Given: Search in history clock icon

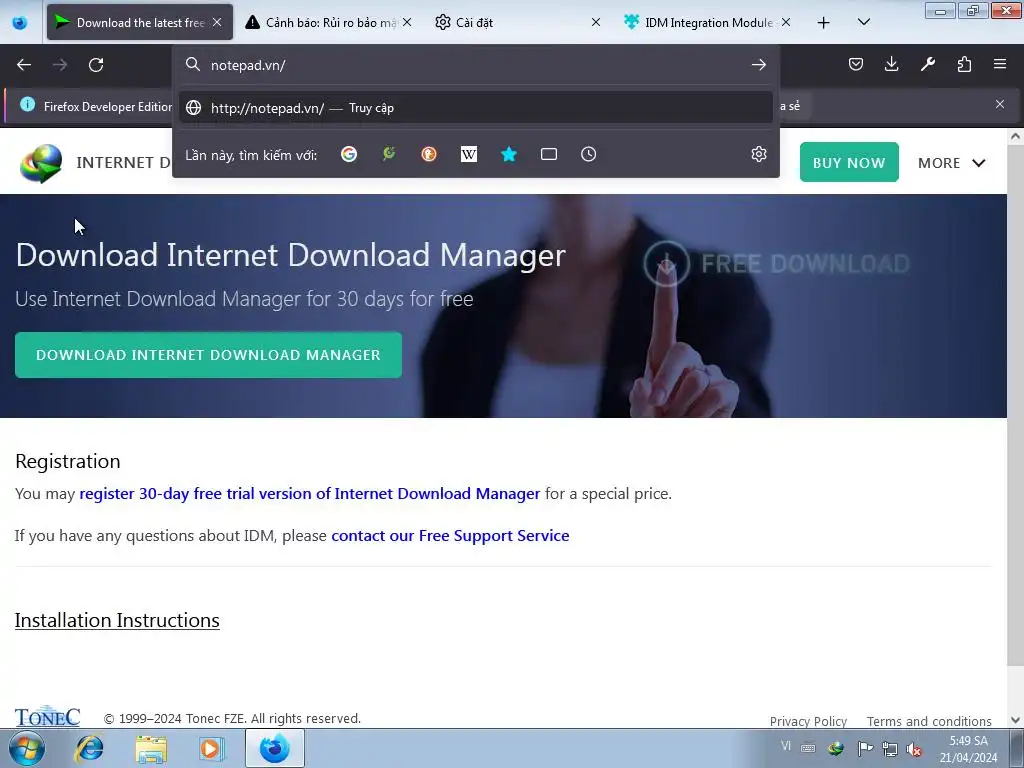Looking at the screenshot, I should pos(588,154).
